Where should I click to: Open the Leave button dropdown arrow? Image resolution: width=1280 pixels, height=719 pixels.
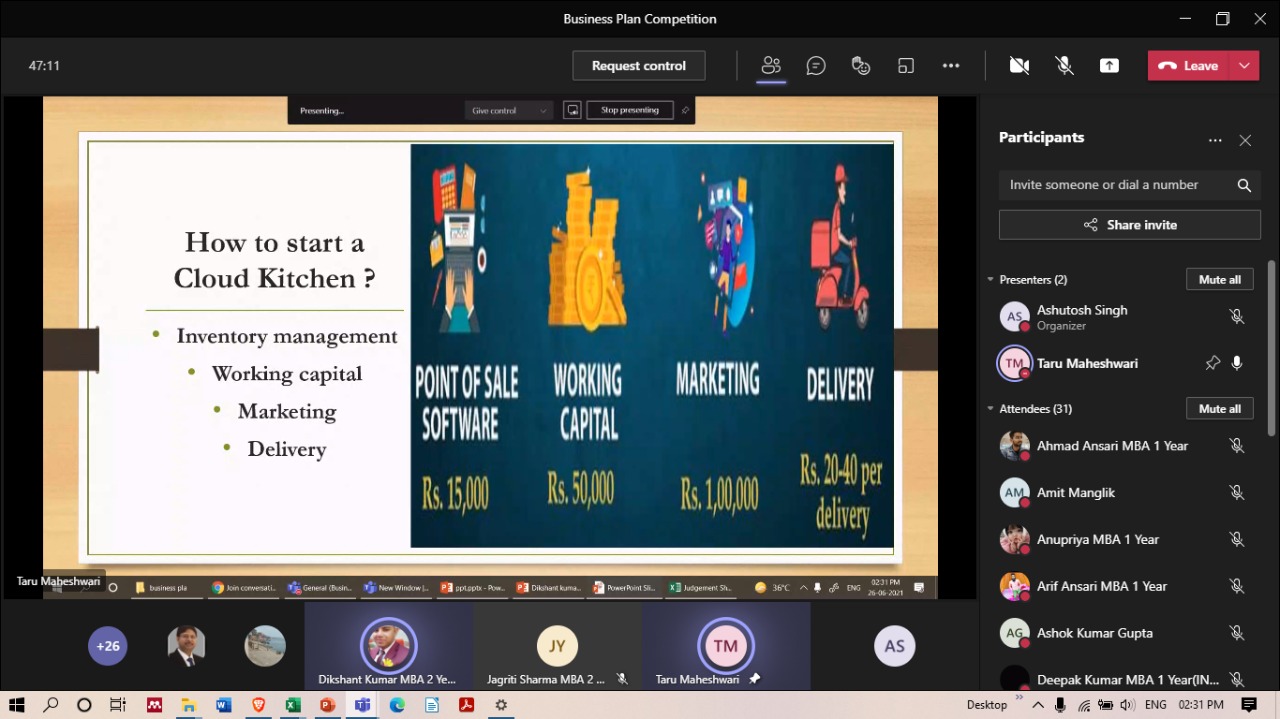(1244, 66)
